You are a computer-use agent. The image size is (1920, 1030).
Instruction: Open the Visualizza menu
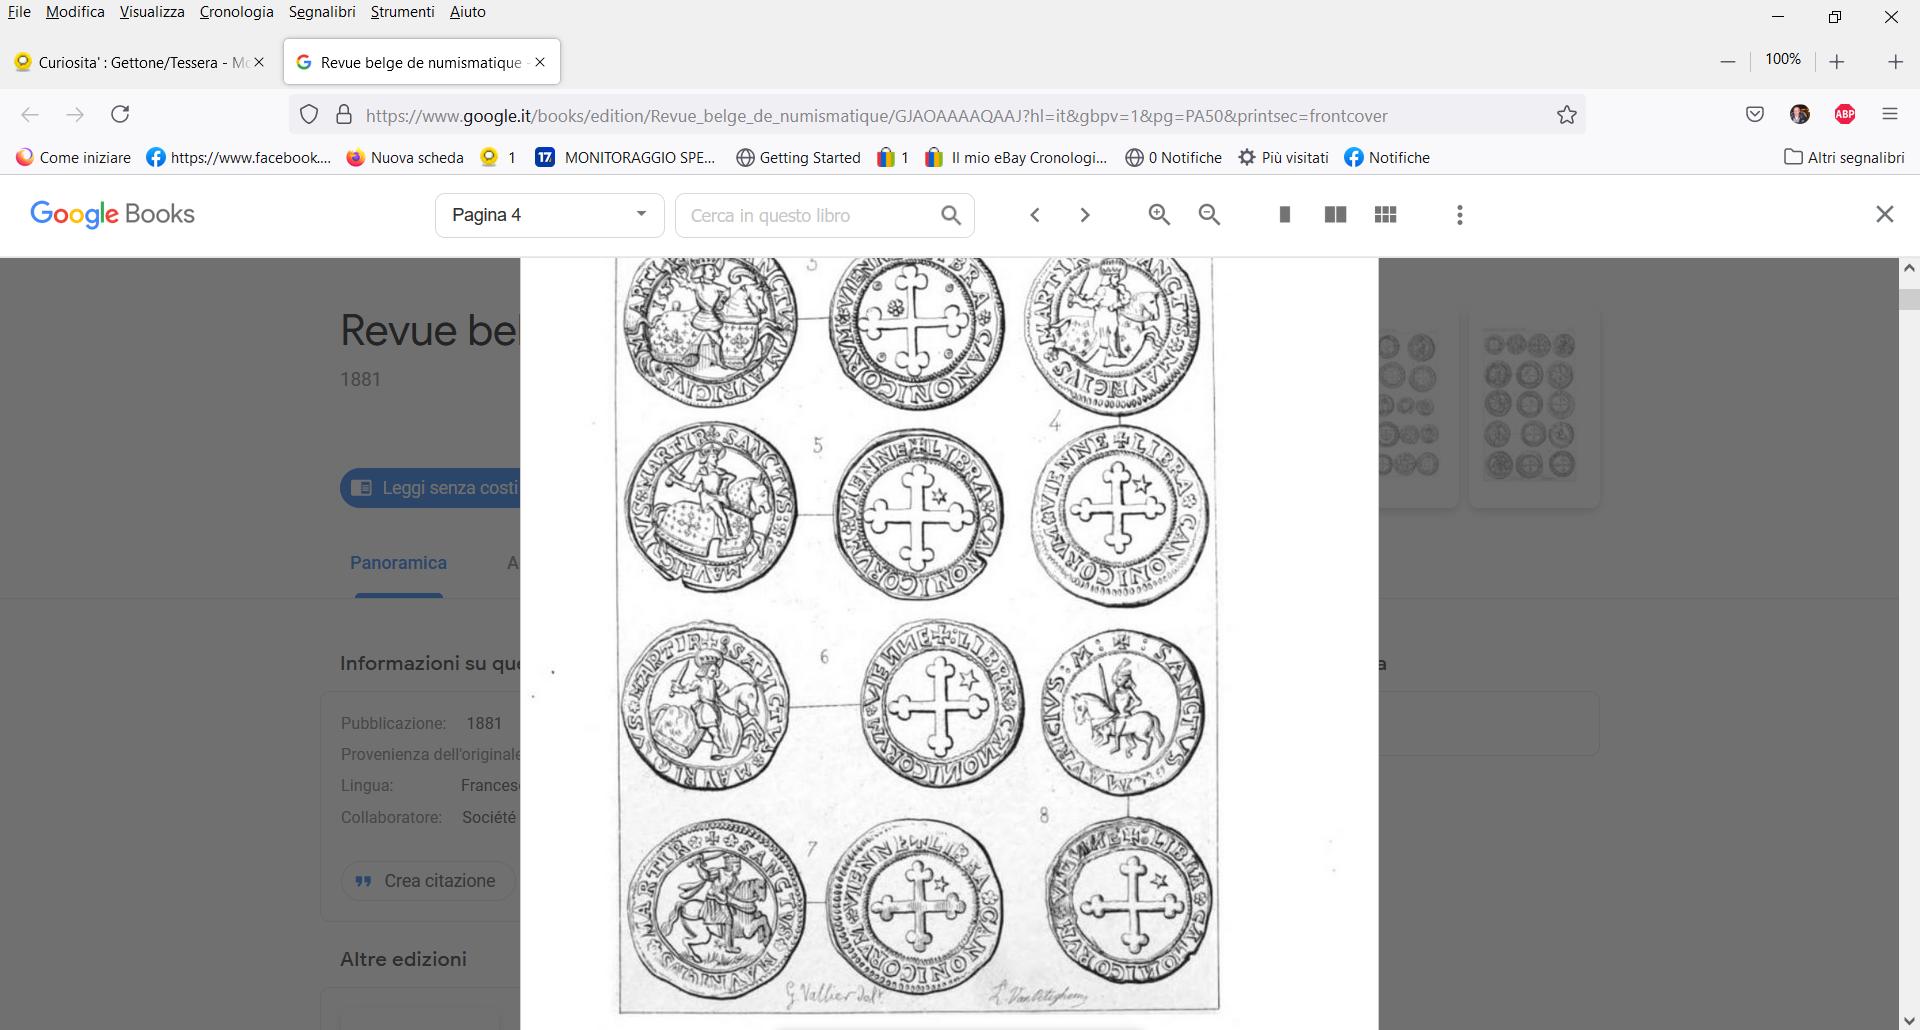(x=152, y=12)
